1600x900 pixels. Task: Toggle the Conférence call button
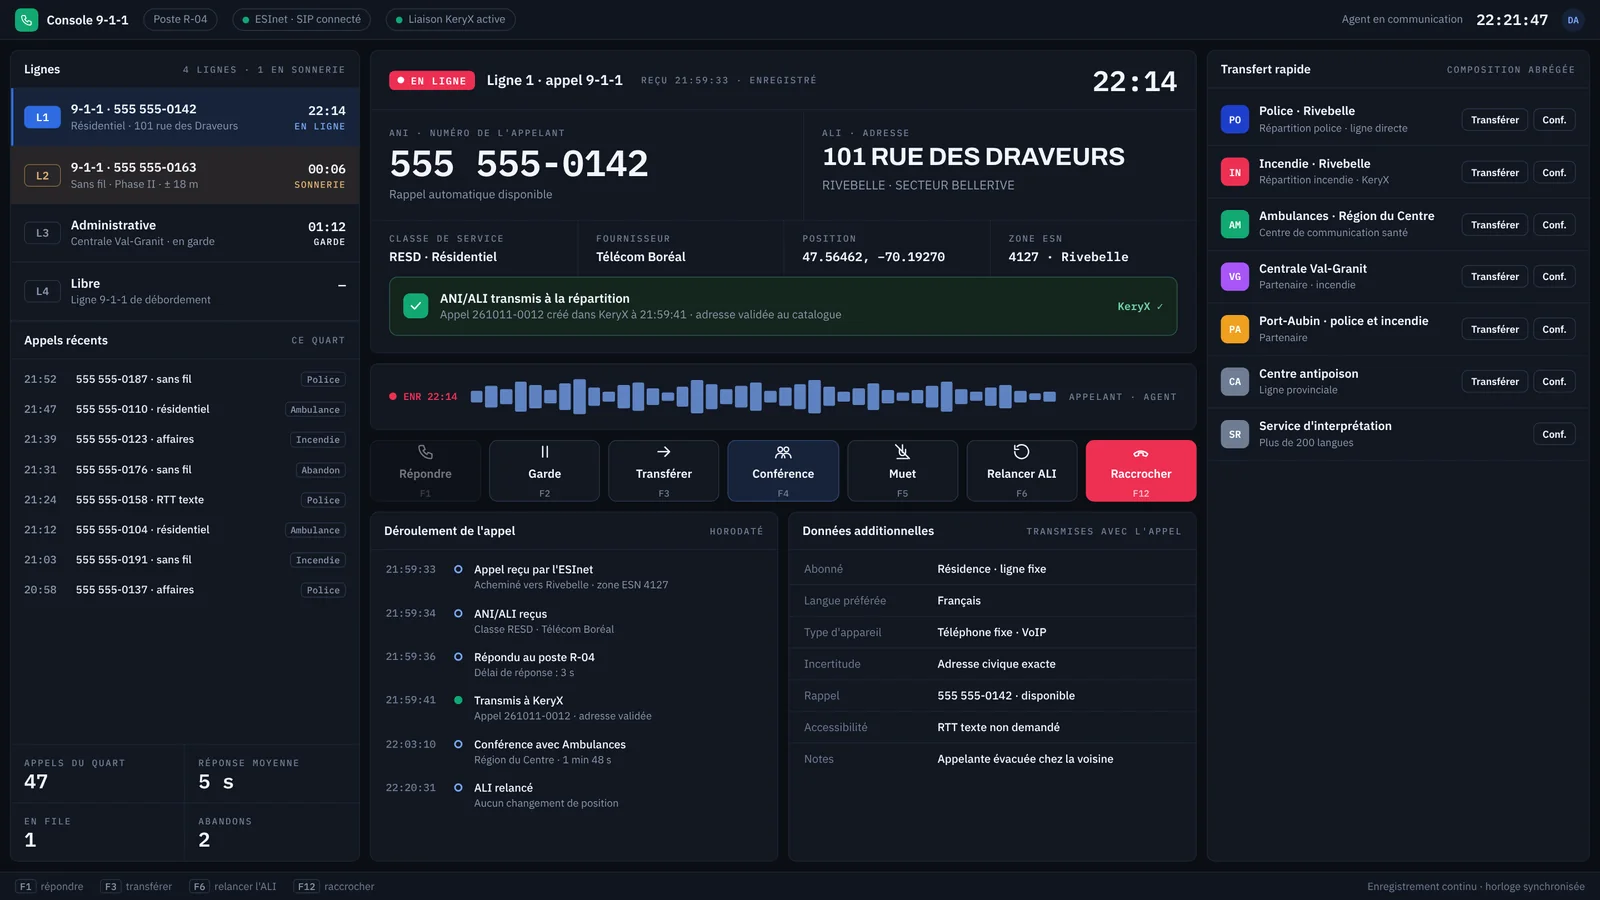pyautogui.click(x=783, y=470)
